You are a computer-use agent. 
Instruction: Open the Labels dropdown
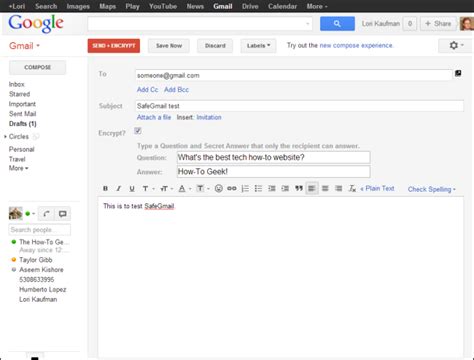(x=258, y=46)
